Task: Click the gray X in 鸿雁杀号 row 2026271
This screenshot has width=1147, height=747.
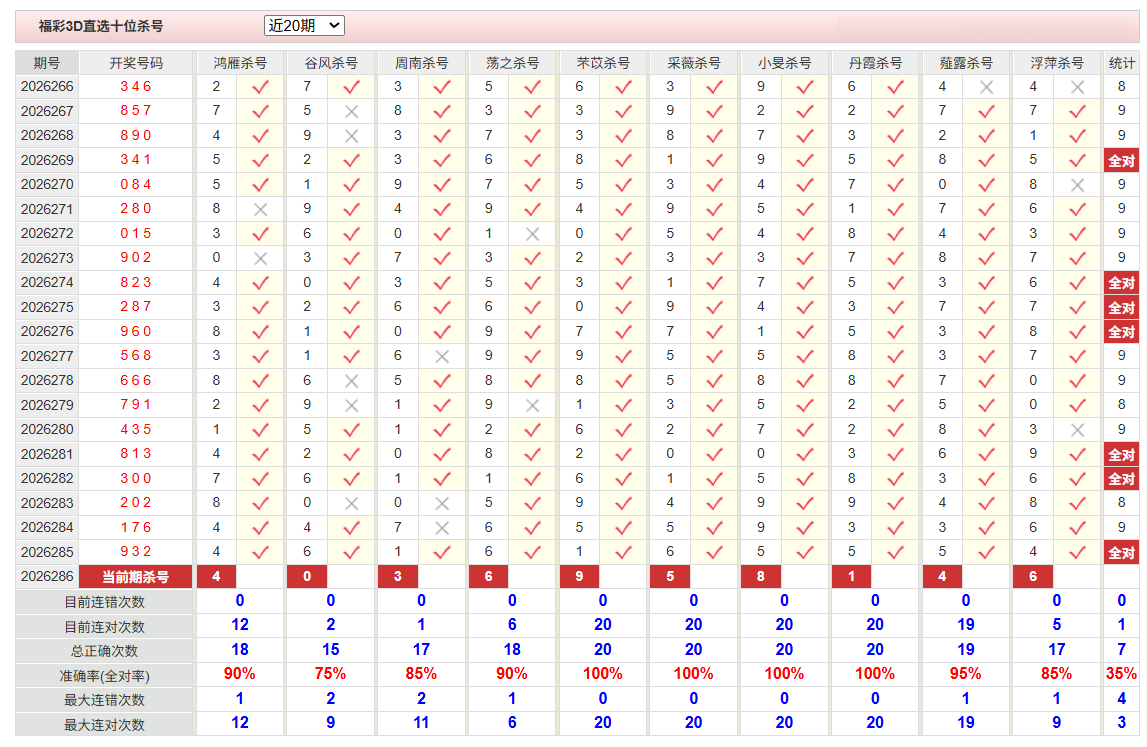Action: [x=260, y=209]
